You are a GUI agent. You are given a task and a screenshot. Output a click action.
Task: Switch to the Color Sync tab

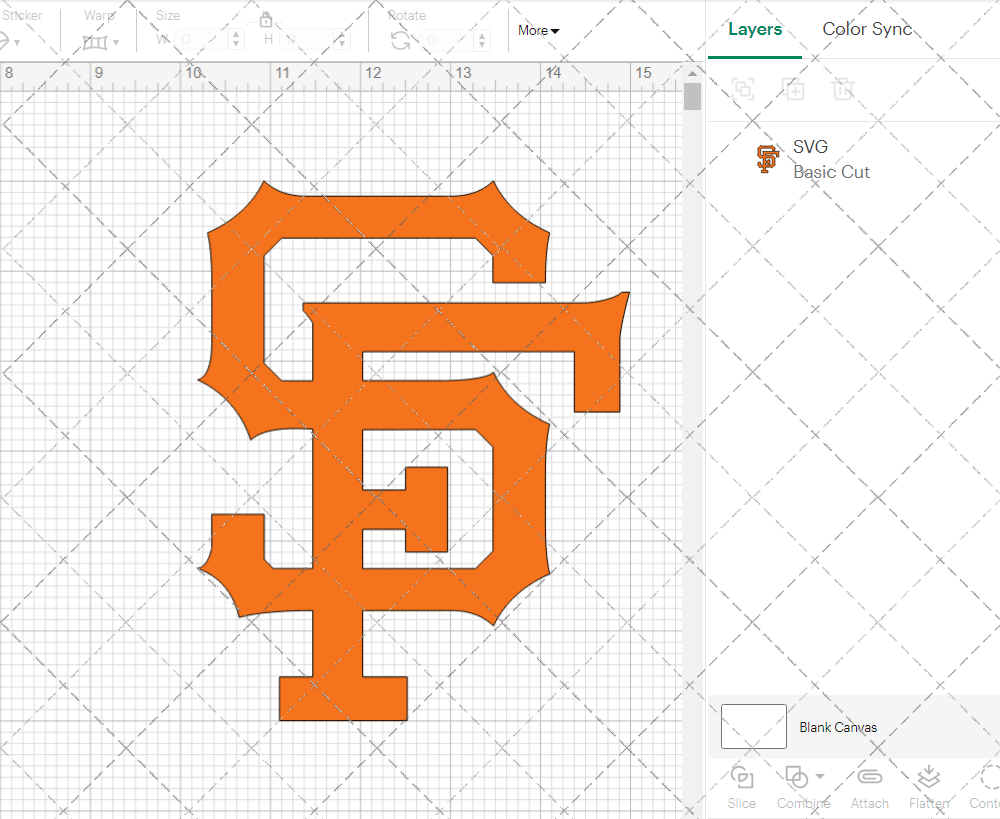(x=867, y=29)
